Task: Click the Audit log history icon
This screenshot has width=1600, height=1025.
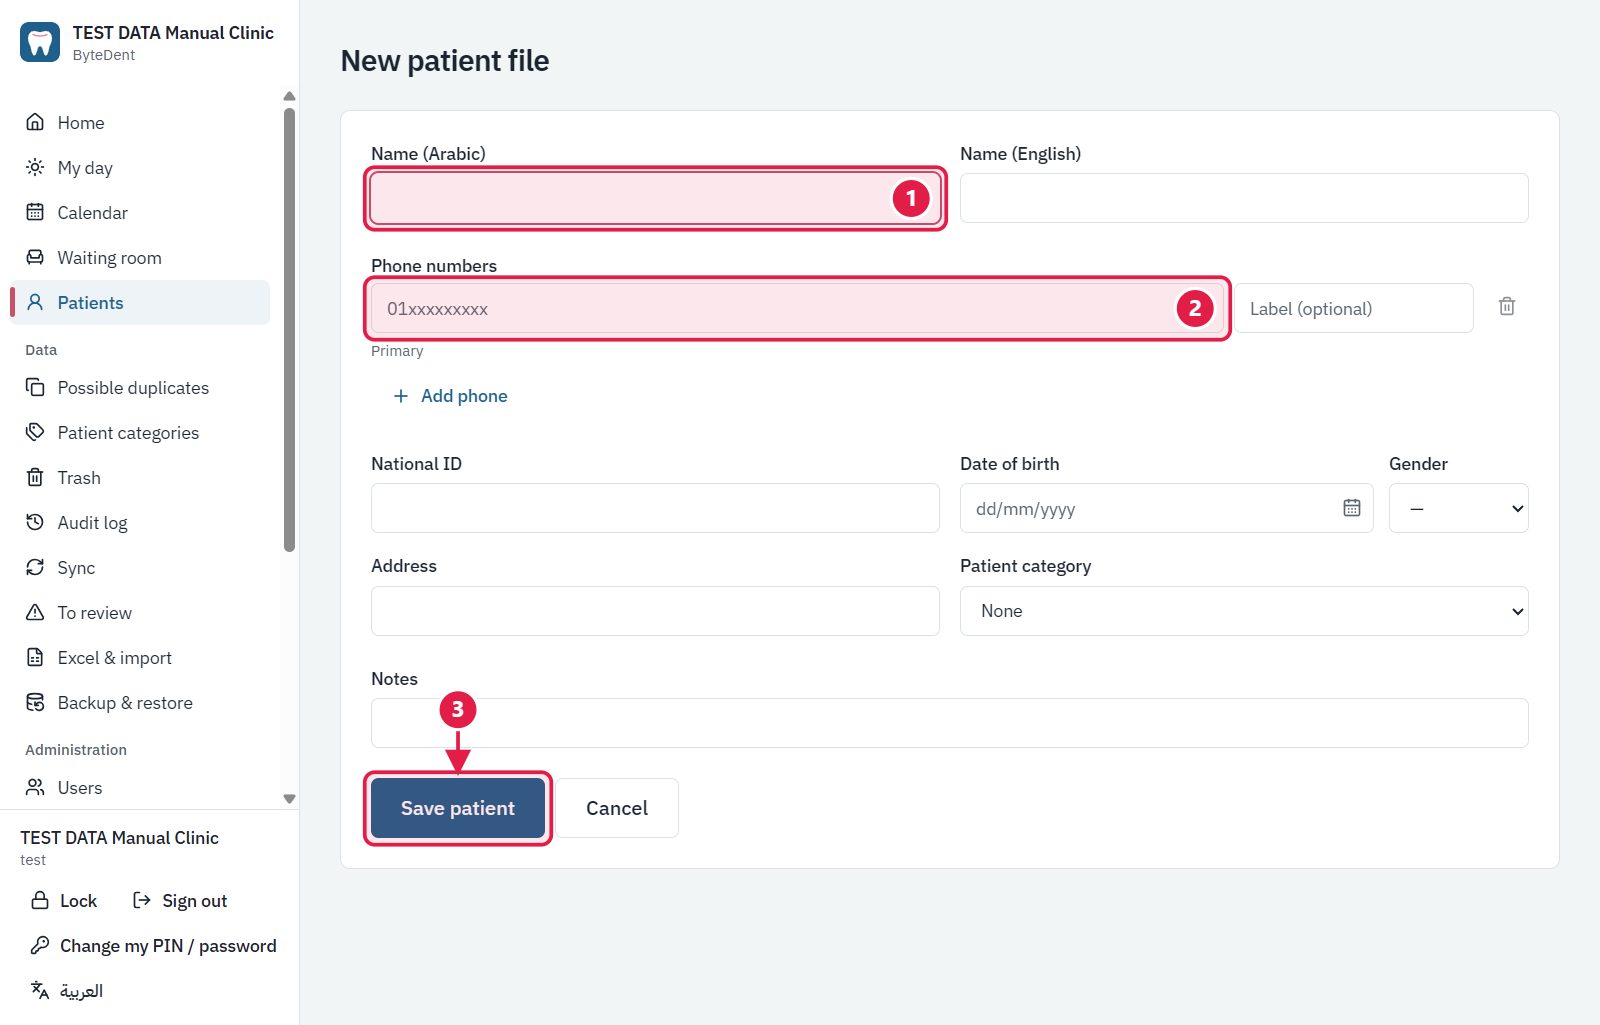Action: point(35,522)
